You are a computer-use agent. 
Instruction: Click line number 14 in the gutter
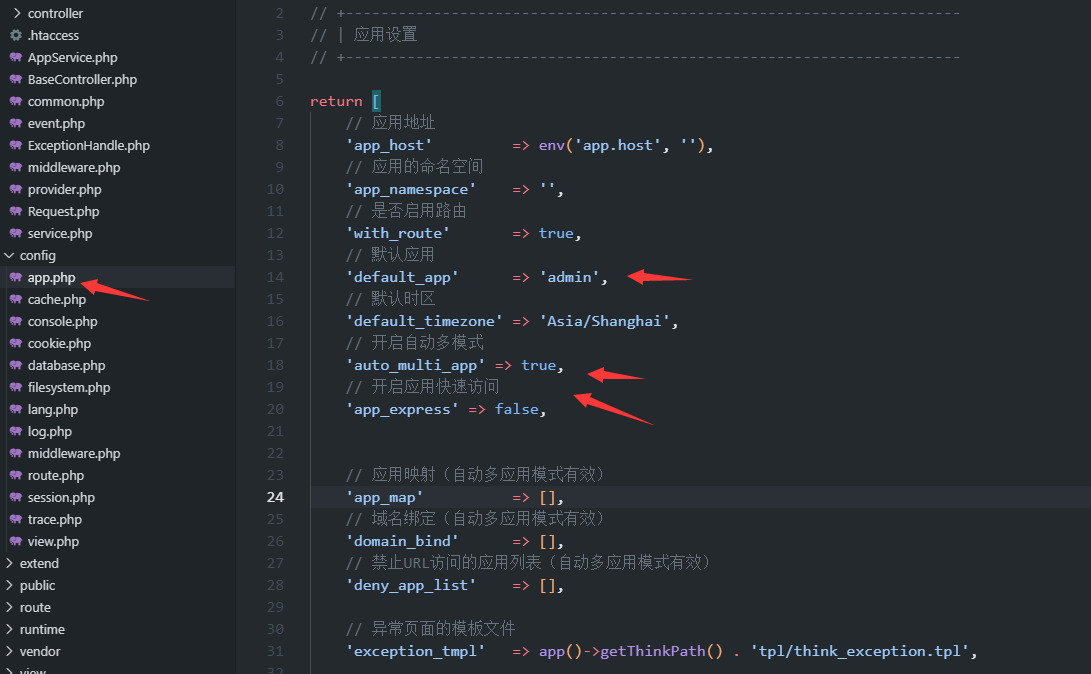(x=276, y=277)
